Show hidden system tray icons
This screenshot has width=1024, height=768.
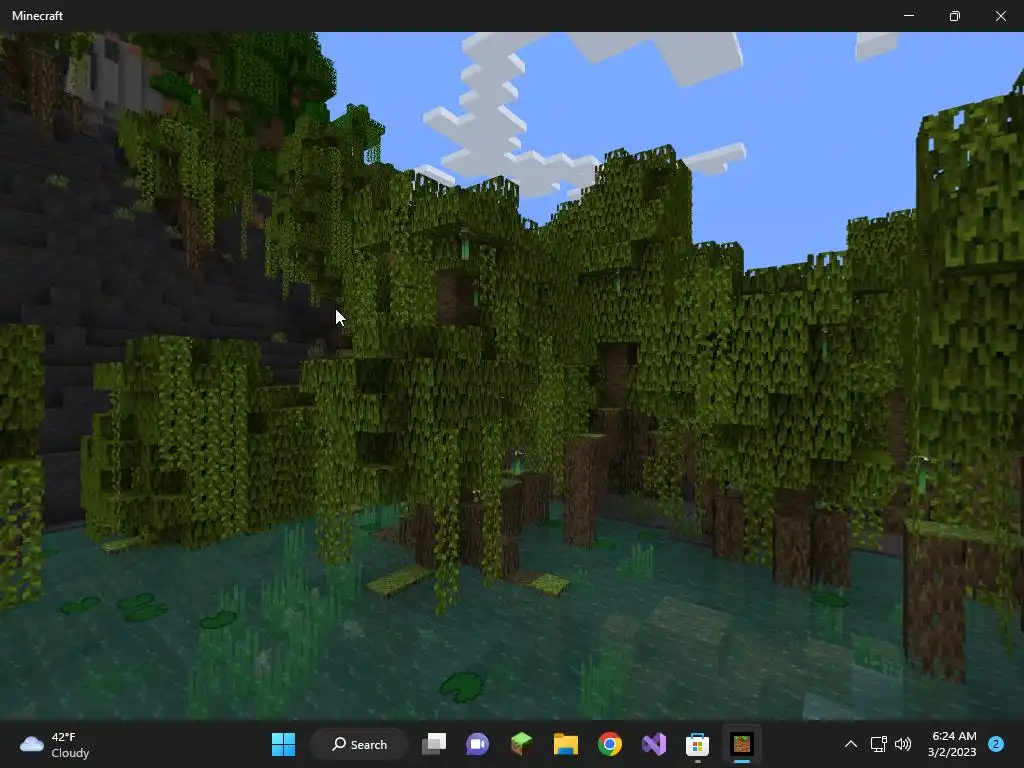coord(851,744)
